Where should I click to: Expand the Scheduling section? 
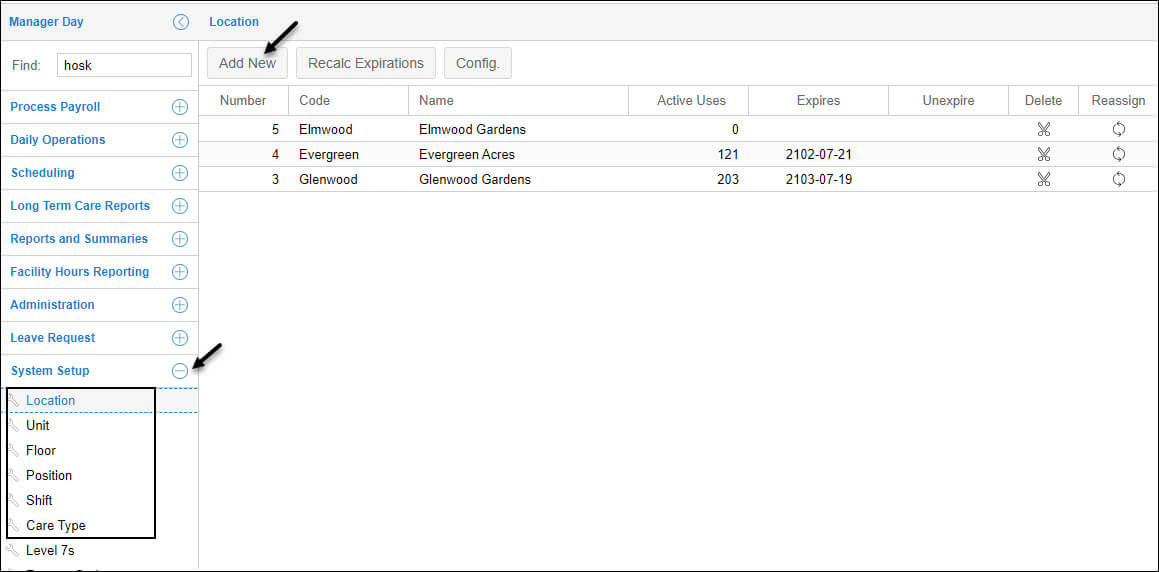(180, 173)
